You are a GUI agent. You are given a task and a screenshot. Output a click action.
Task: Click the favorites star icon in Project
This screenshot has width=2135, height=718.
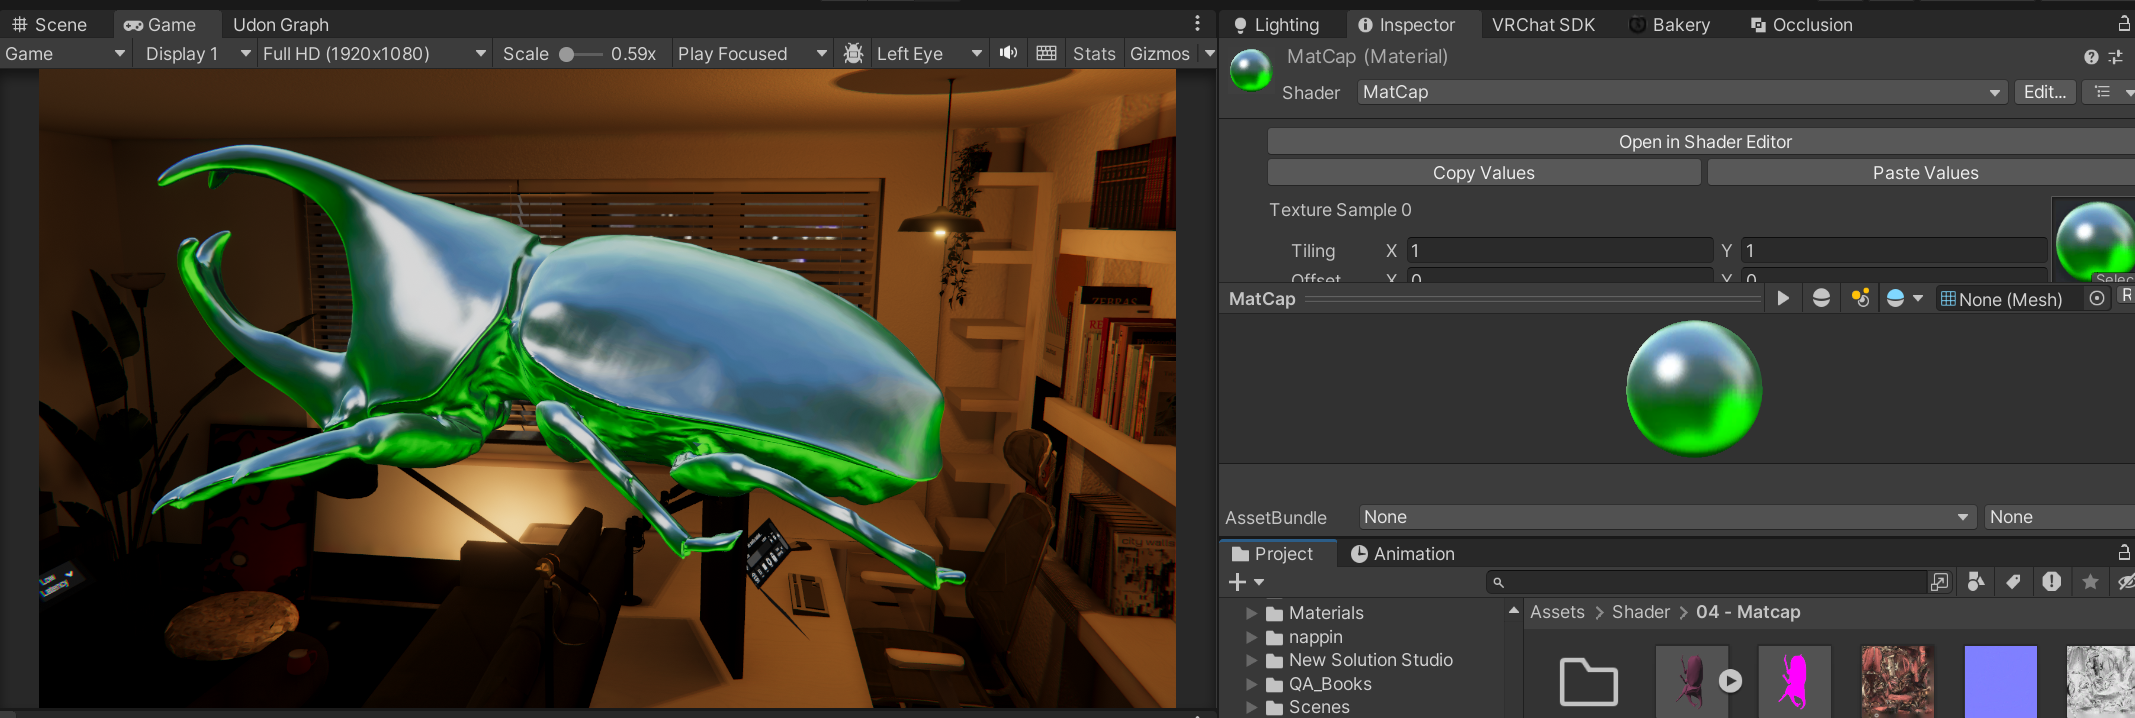click(x=2090, y=582)
